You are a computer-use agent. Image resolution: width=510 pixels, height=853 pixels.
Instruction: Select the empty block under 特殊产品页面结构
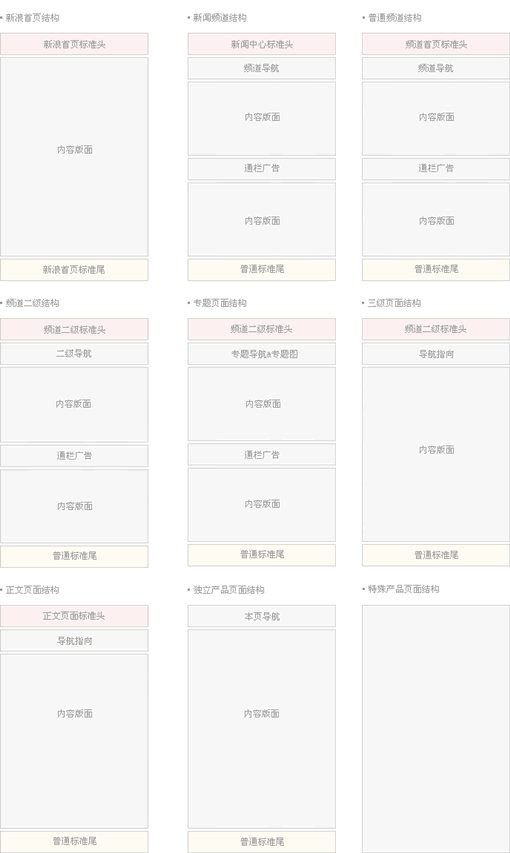436,729
